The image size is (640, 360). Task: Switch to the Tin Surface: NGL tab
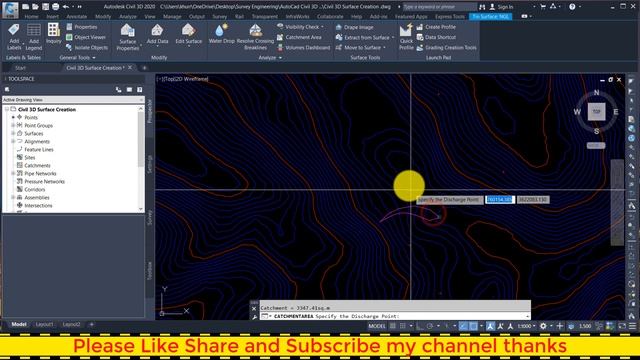(491, 16)
